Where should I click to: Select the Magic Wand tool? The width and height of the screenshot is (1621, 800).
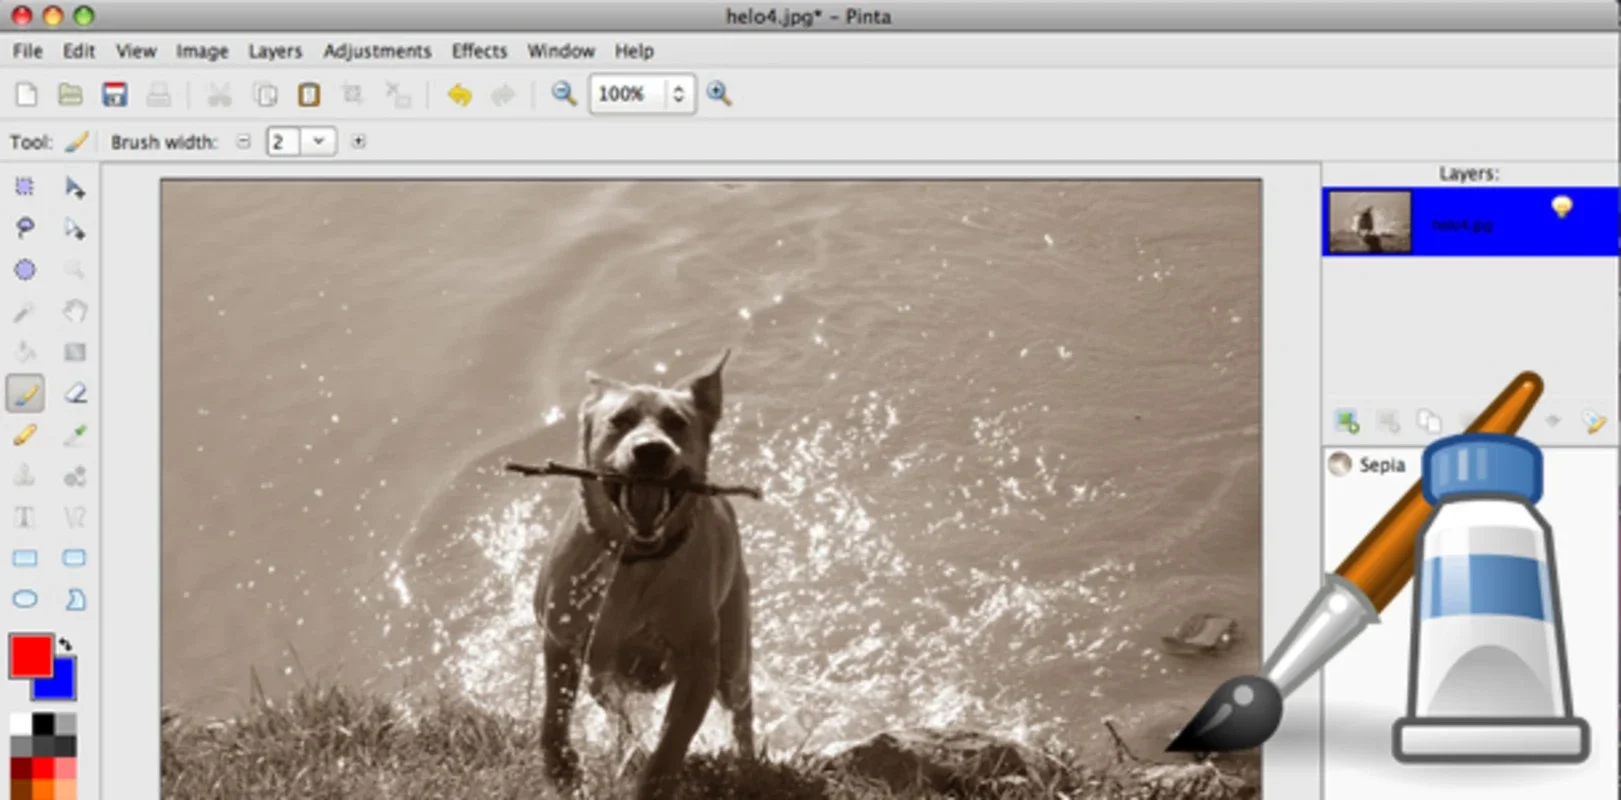tap(25, 311)
